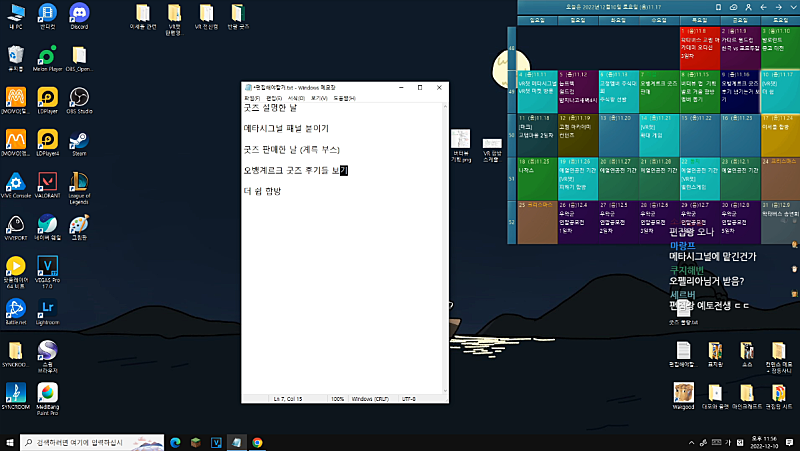Launch OBS Studio from the desktop
This screenshot has height=451, width=800.
78,98
